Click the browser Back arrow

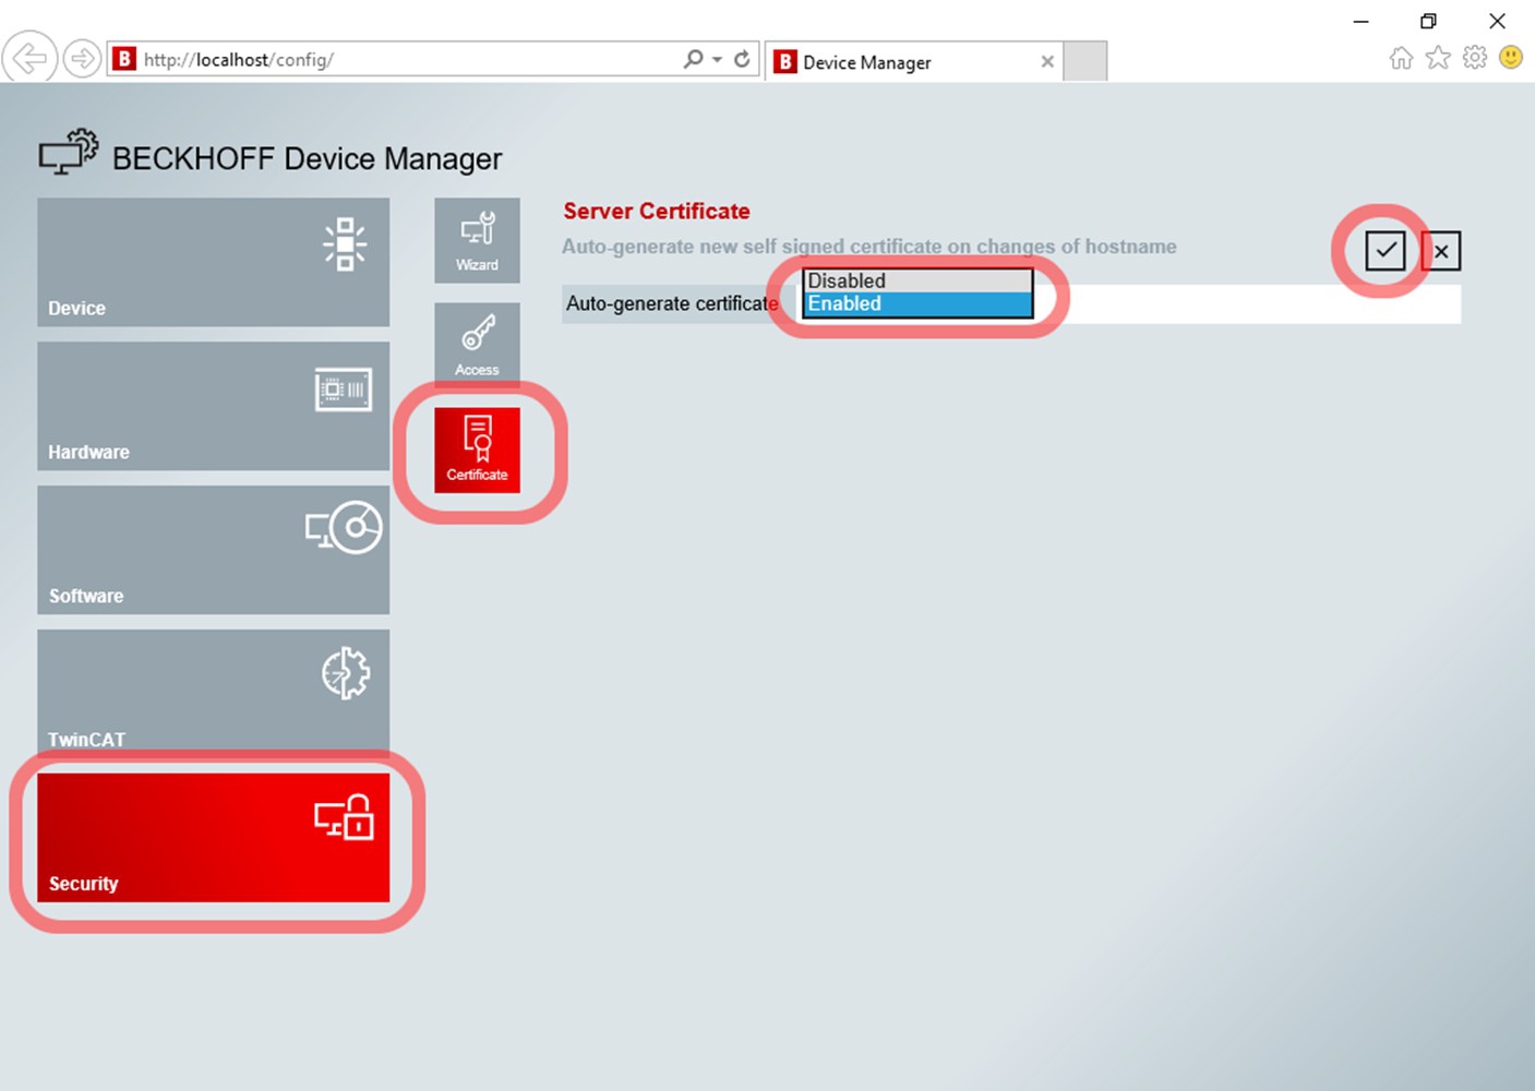pos(29,59)
